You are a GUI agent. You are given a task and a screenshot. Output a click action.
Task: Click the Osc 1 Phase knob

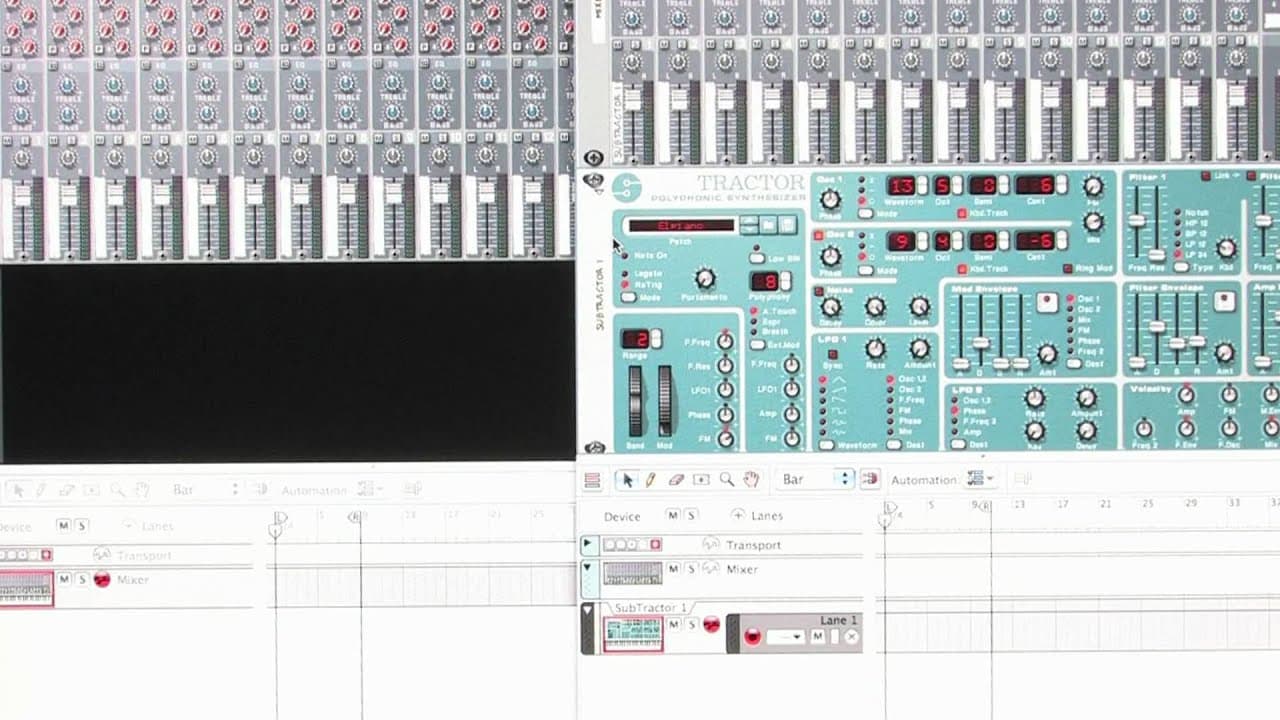(x=830, y=199)
